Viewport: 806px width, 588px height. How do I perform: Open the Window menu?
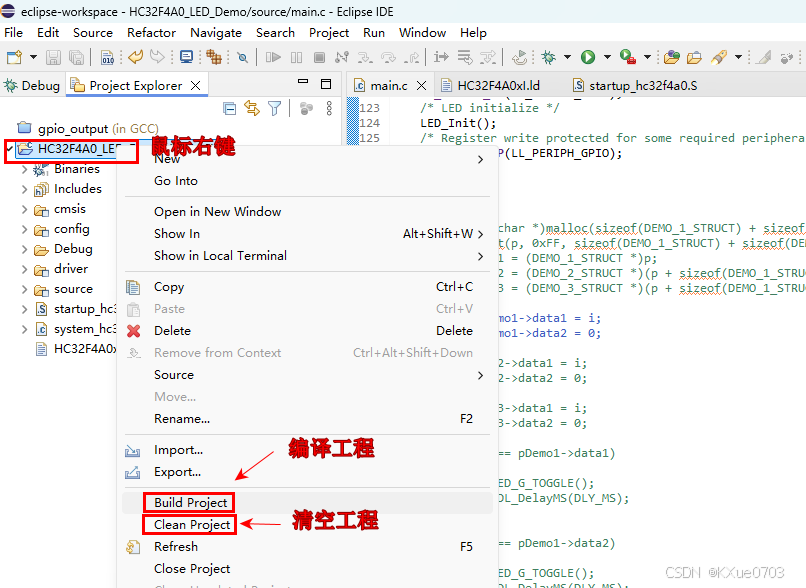[x=423, y=32]
